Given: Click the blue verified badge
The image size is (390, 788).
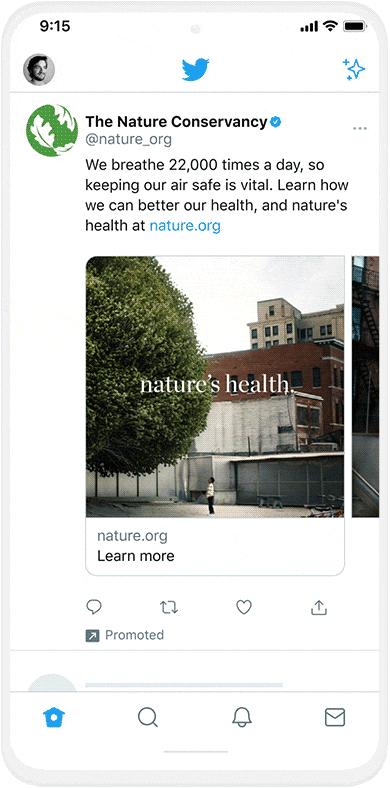Looking at the screenshot, I should pos(275,122).
